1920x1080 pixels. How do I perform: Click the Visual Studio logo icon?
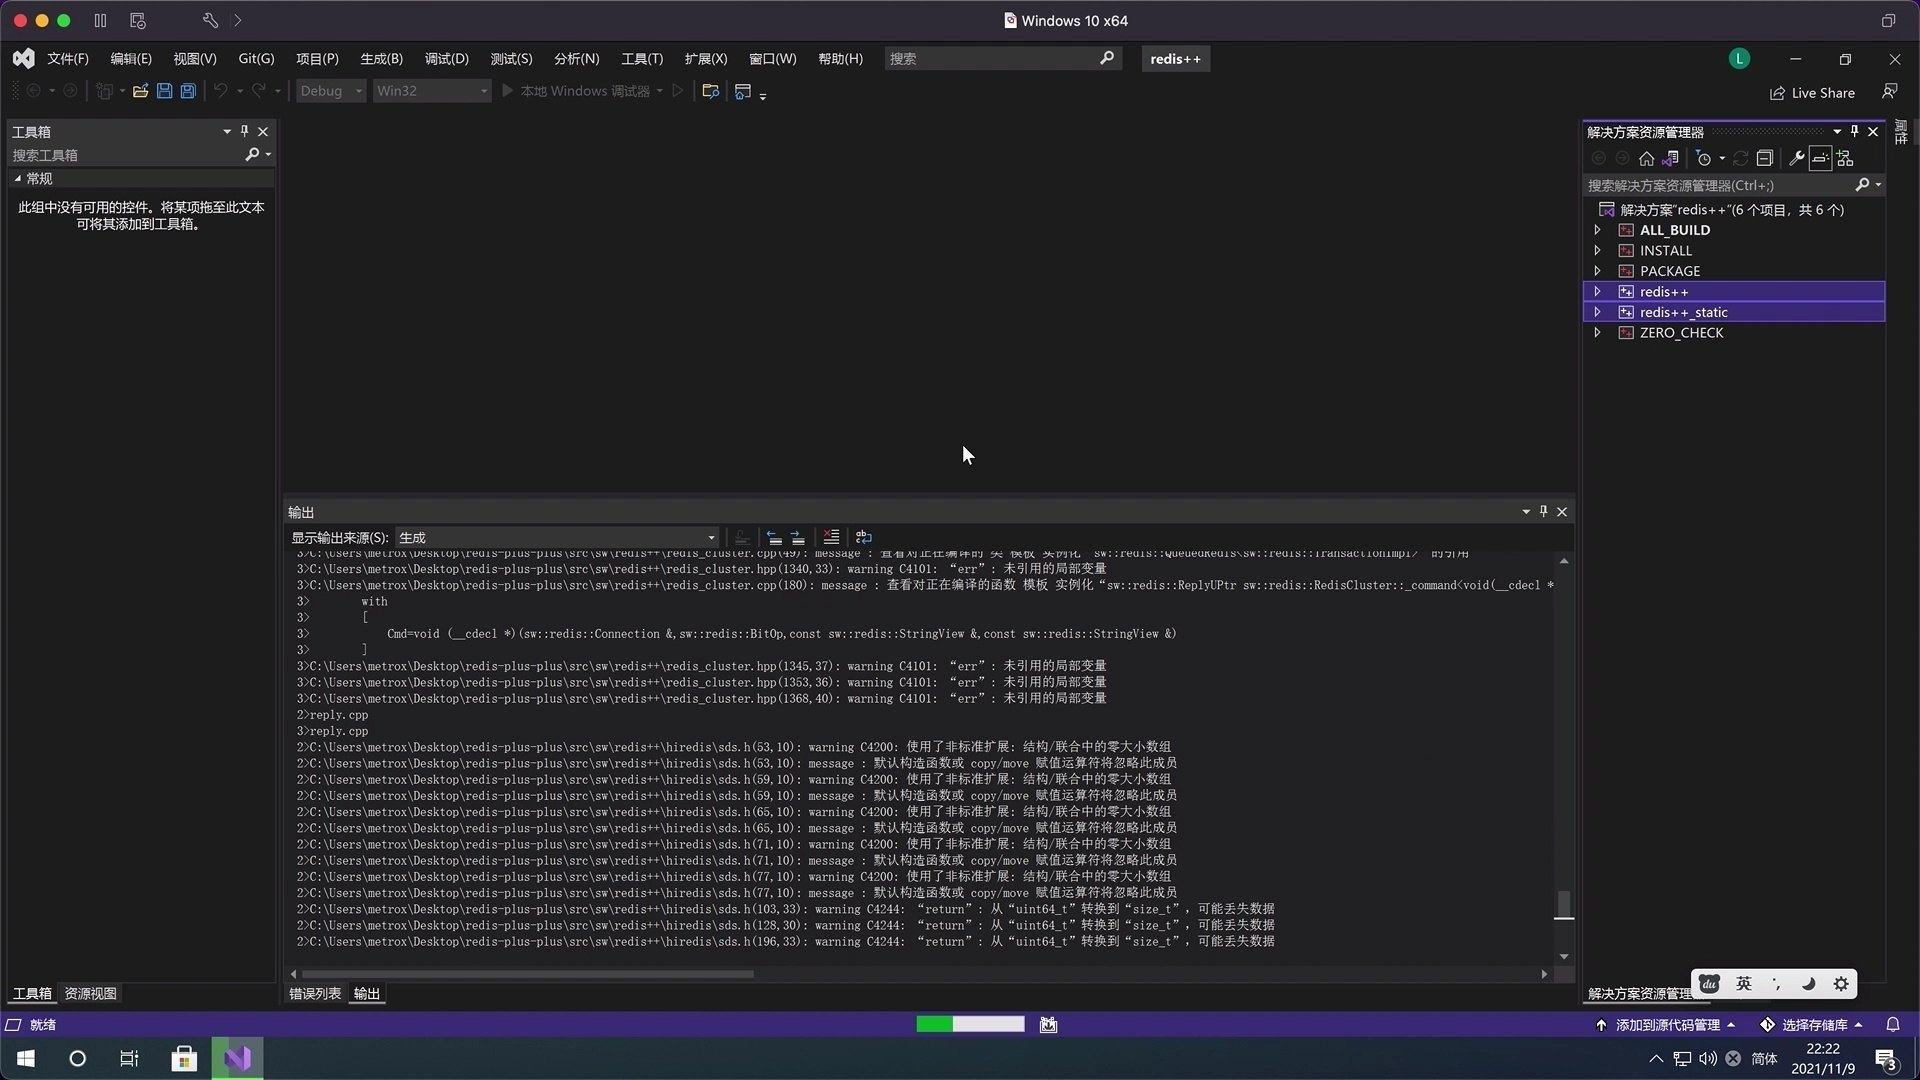(23, 59)
